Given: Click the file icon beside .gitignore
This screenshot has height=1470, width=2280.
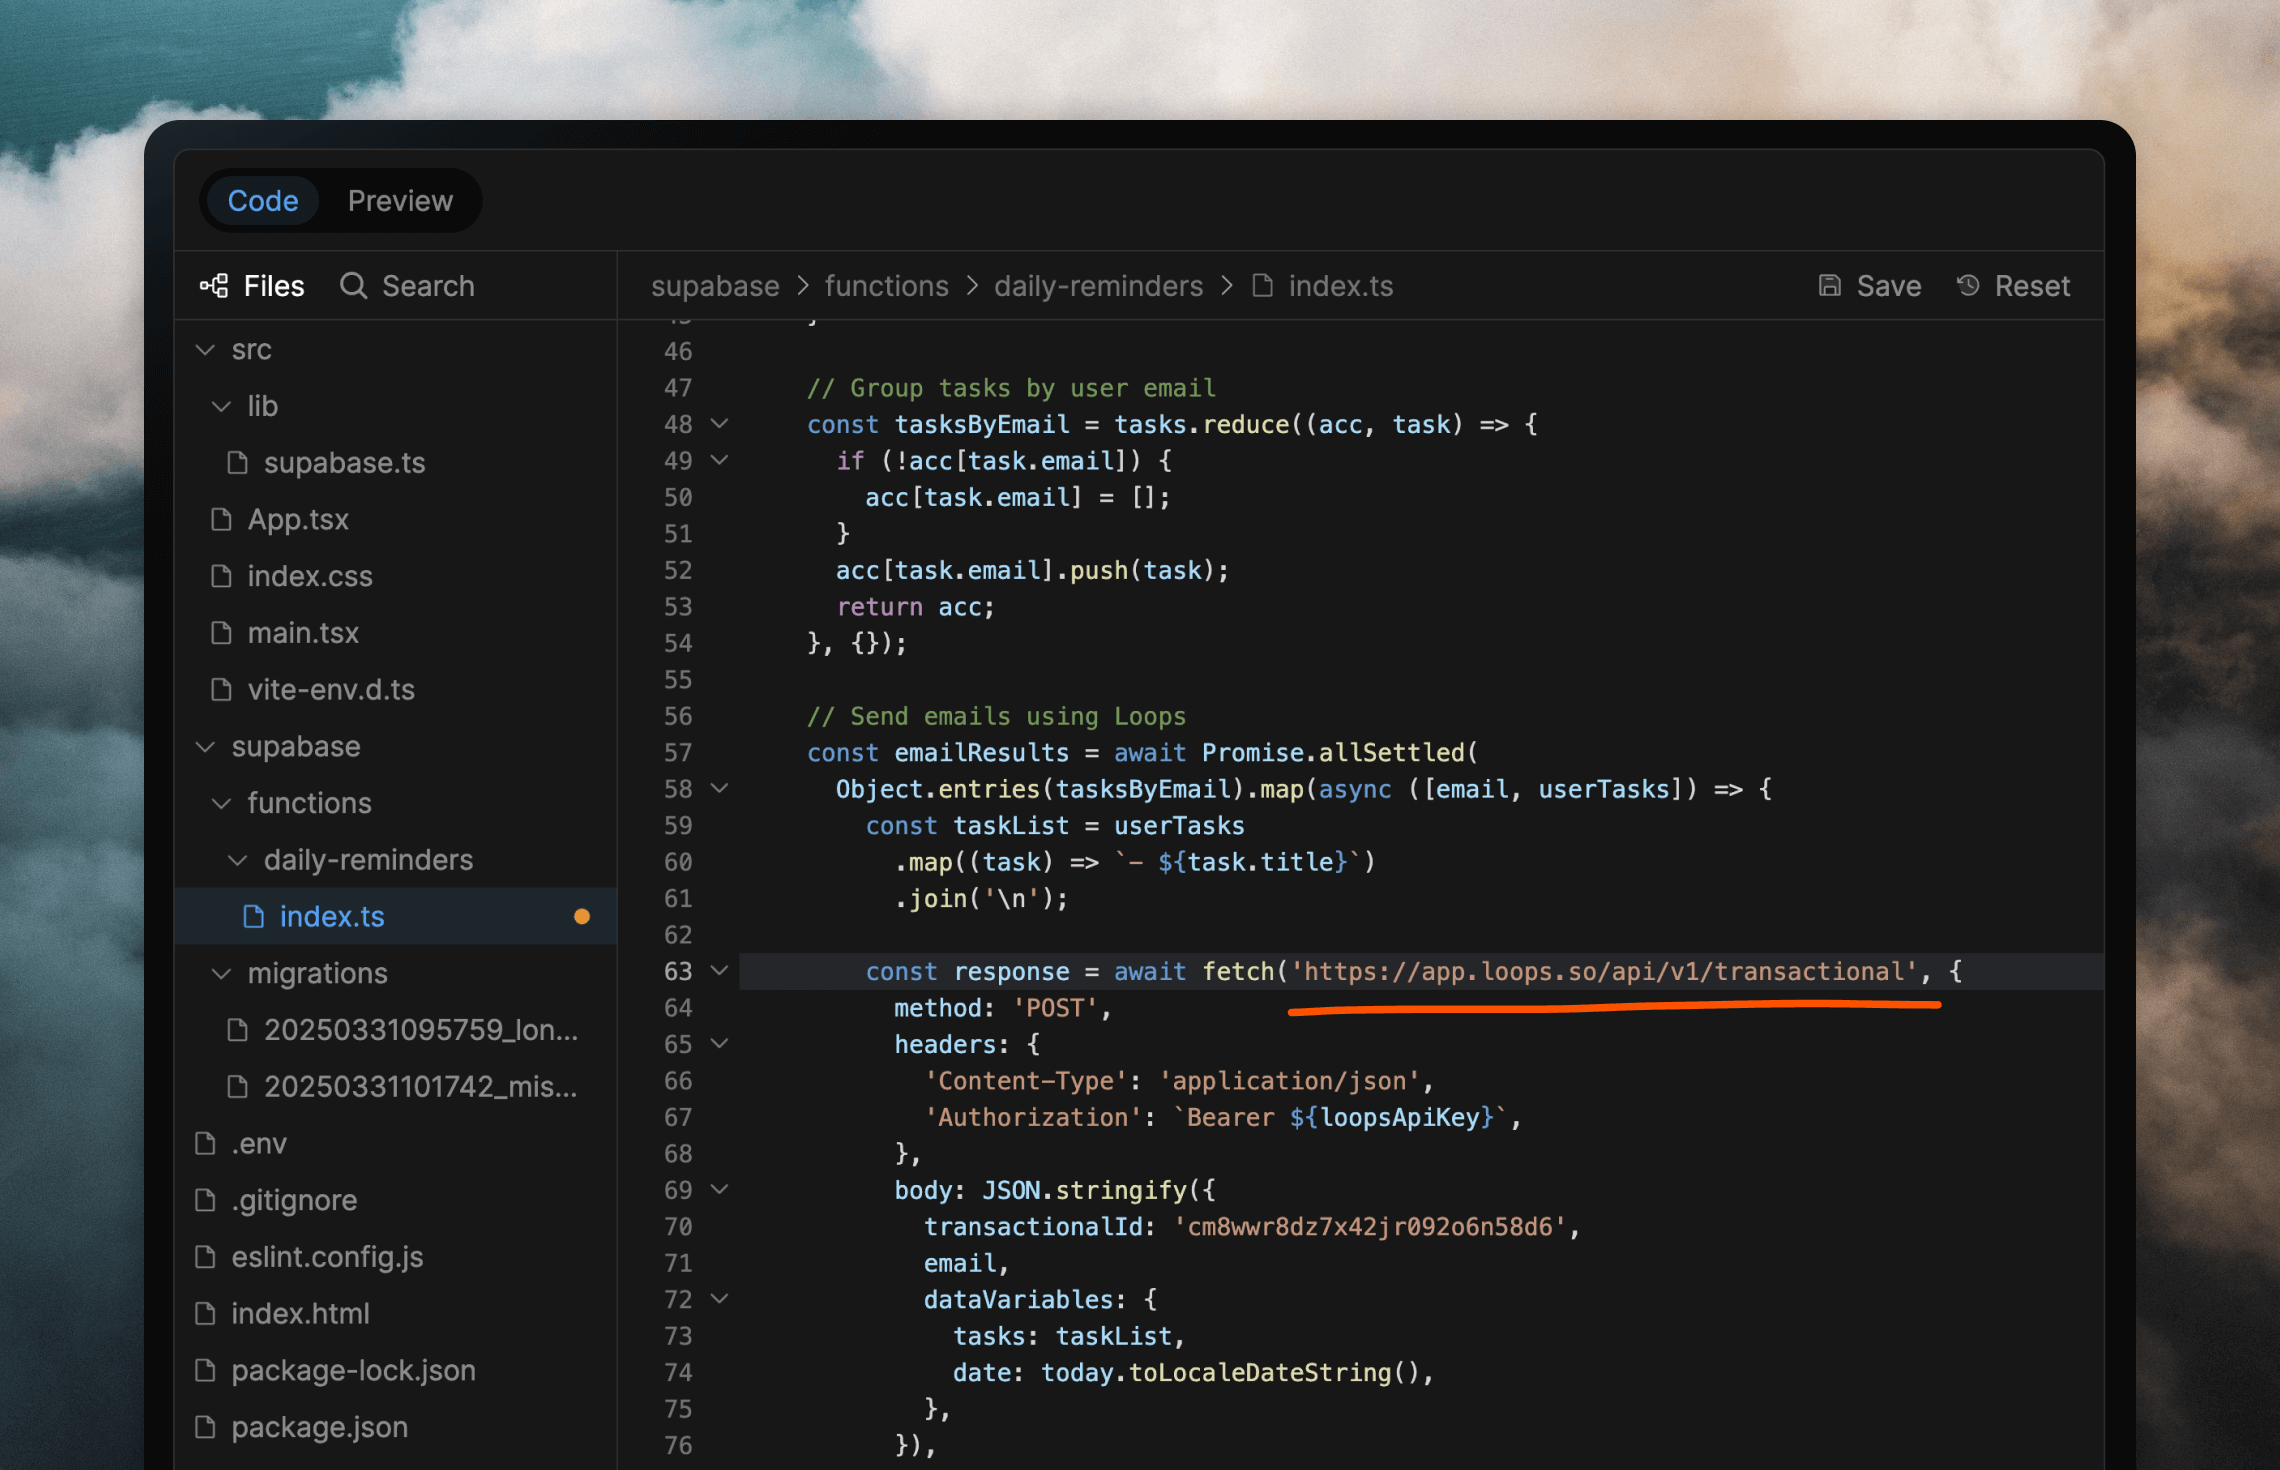Looking at the screenshot, I should [206, 1200].
